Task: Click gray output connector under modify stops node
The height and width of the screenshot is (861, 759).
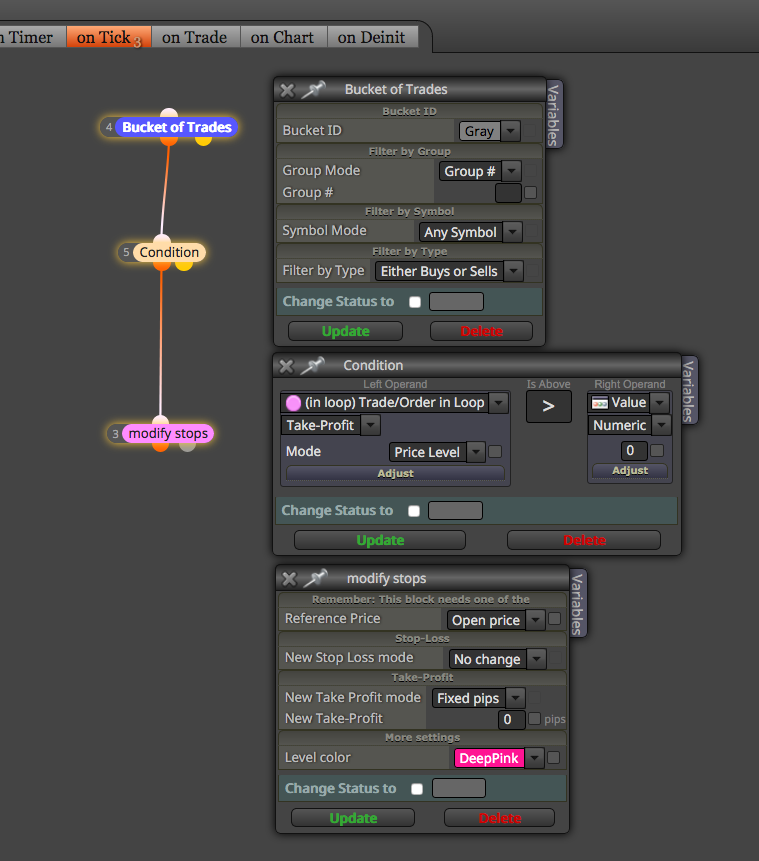Action: [x=188, y=446]
